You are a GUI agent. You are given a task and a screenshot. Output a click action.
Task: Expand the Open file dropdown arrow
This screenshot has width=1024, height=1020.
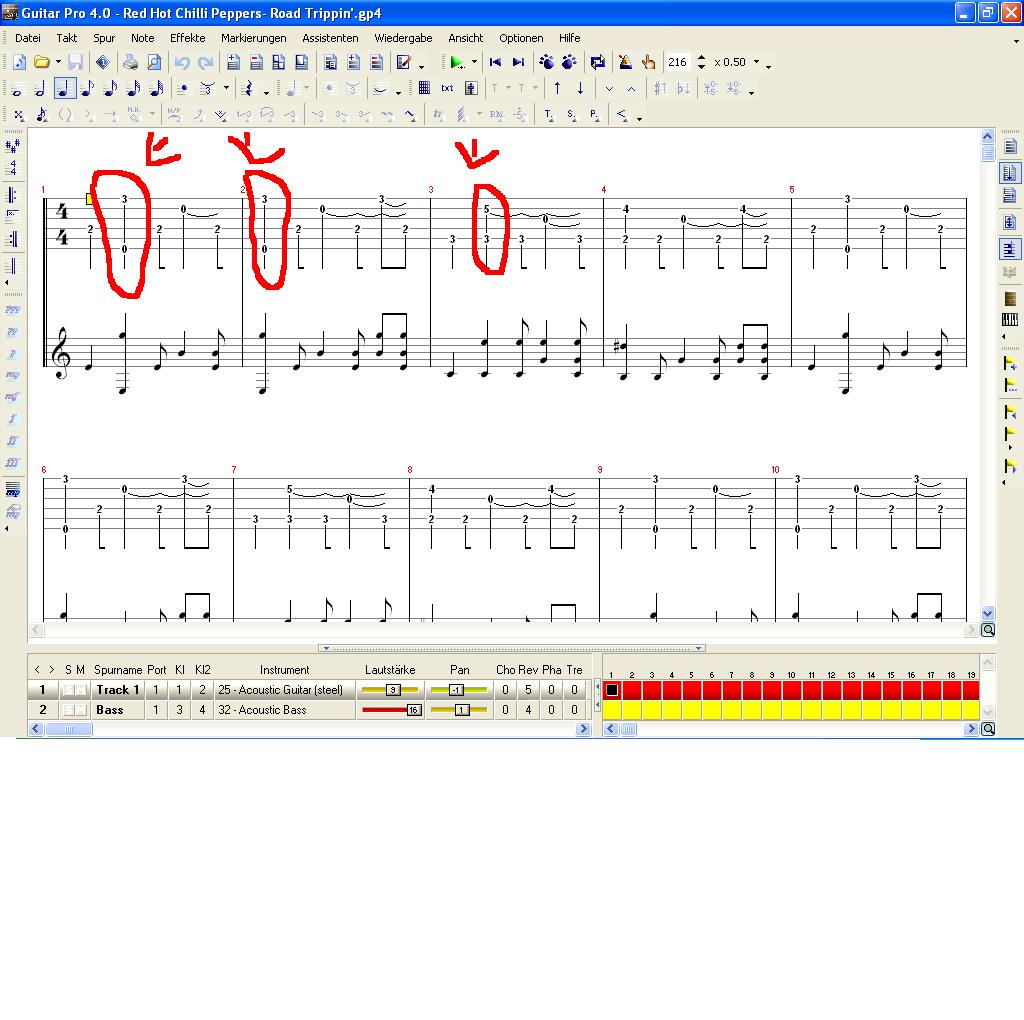pyautogui.click(x=58, y=62)
